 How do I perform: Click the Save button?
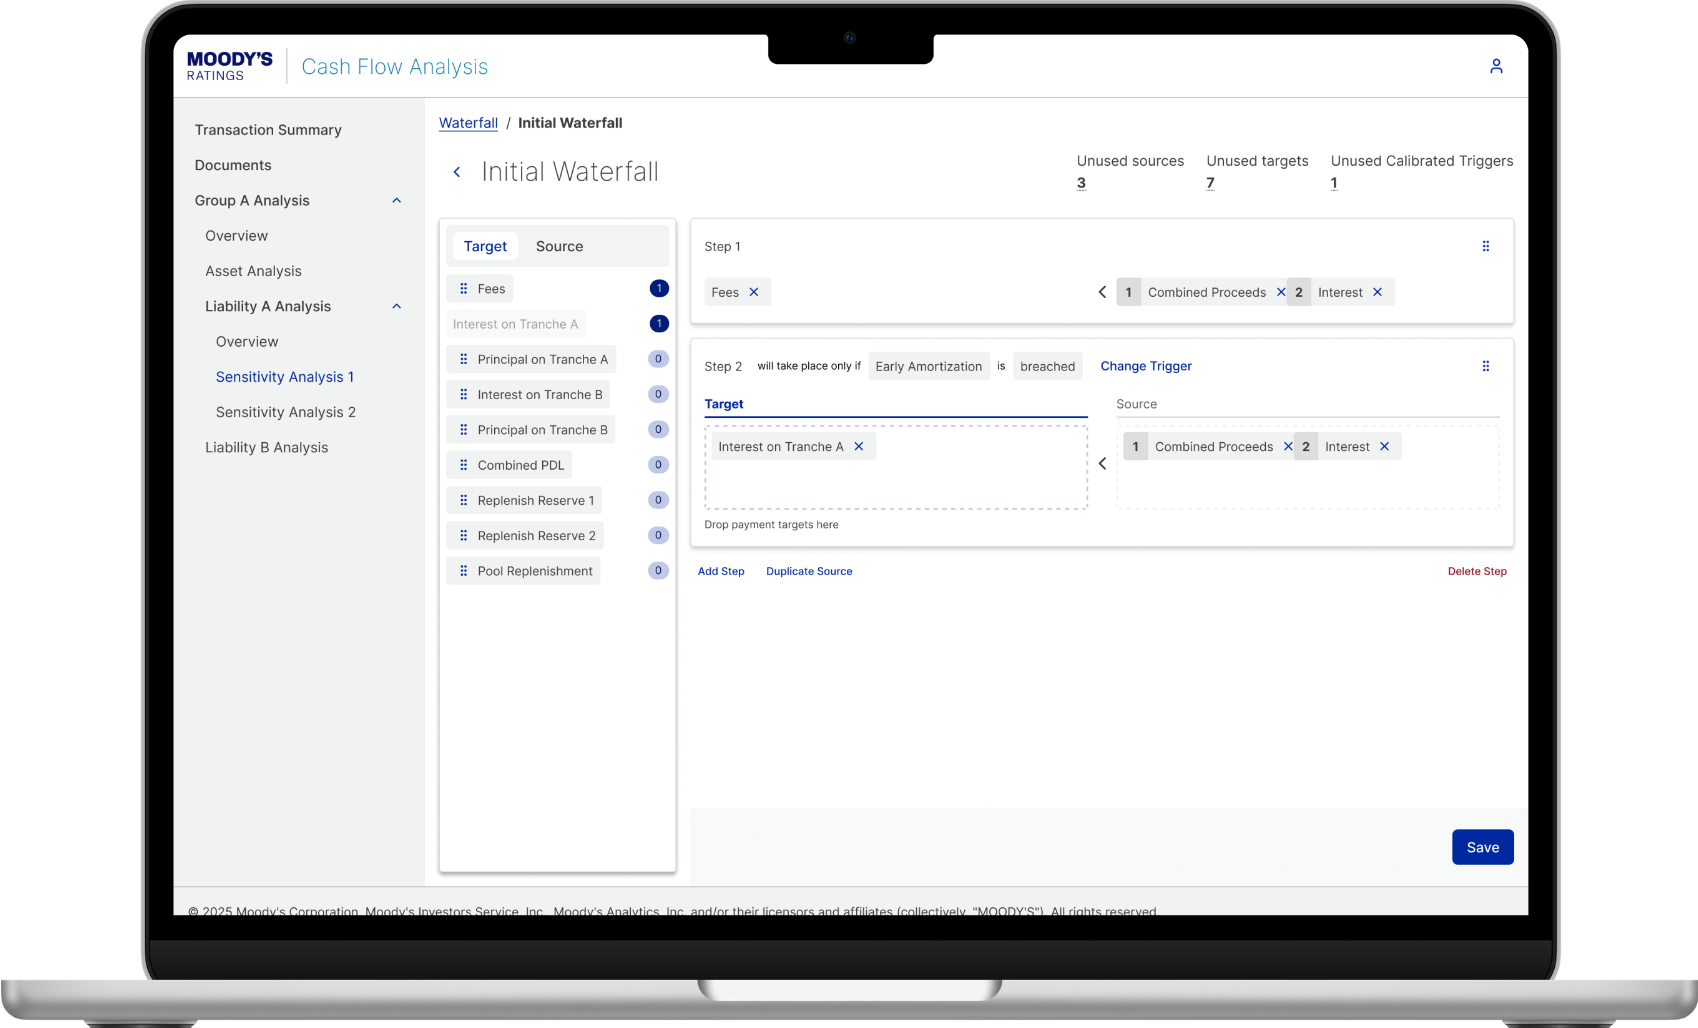coord(1482,847)
